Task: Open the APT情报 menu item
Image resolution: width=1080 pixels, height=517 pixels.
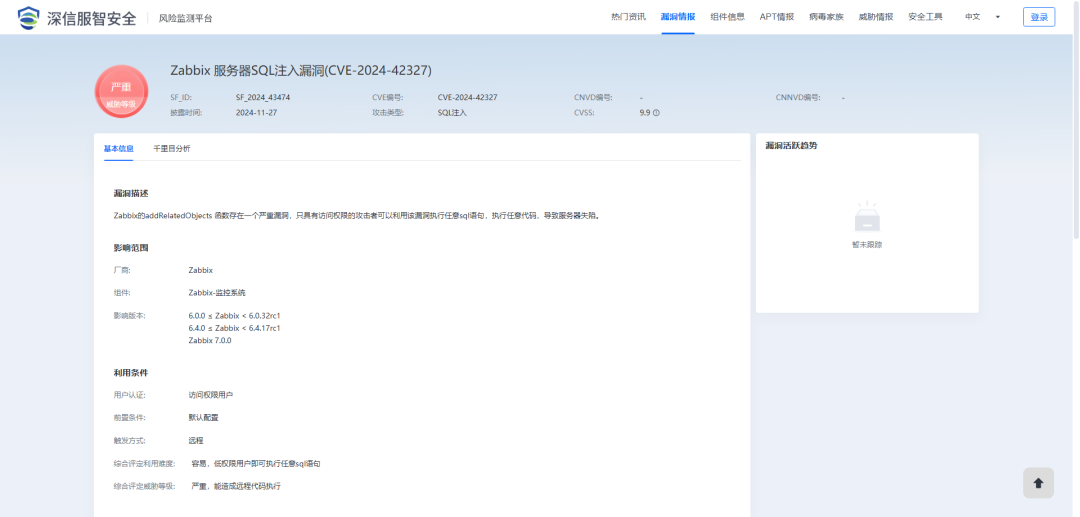Action: point(777,17)
